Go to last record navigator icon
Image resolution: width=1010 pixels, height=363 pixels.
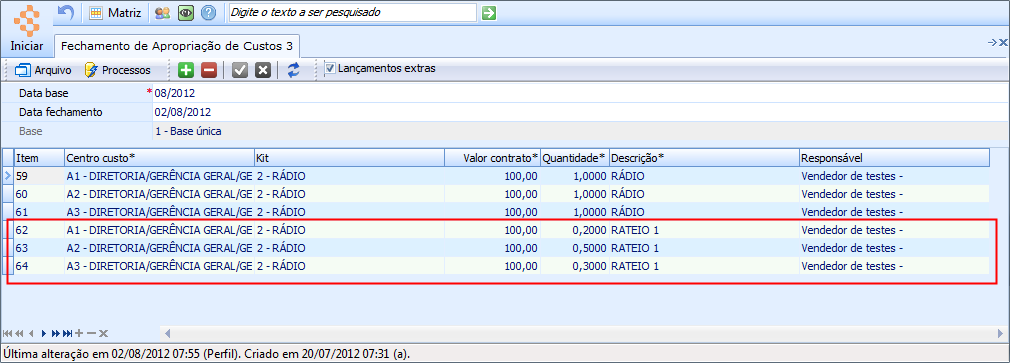pyautogui.click(x=67, y=333)
